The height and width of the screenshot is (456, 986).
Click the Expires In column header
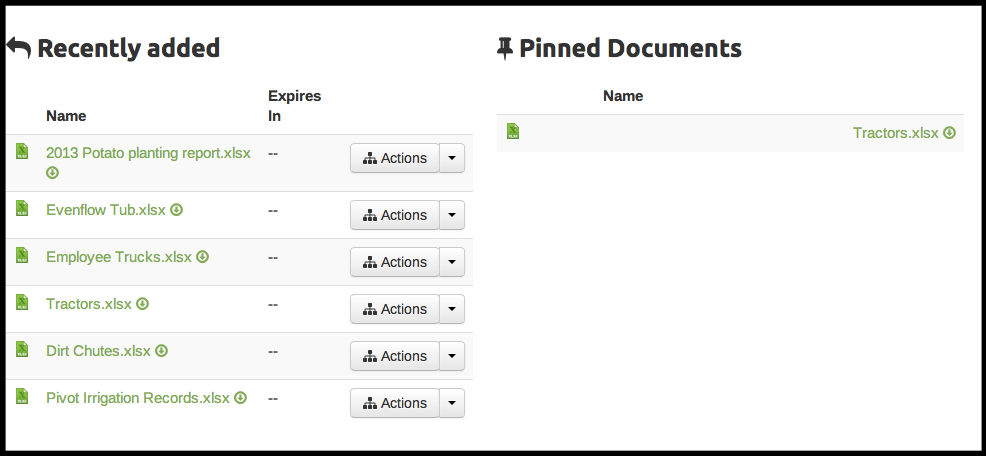pyautogui.click(x=294, y=106)
